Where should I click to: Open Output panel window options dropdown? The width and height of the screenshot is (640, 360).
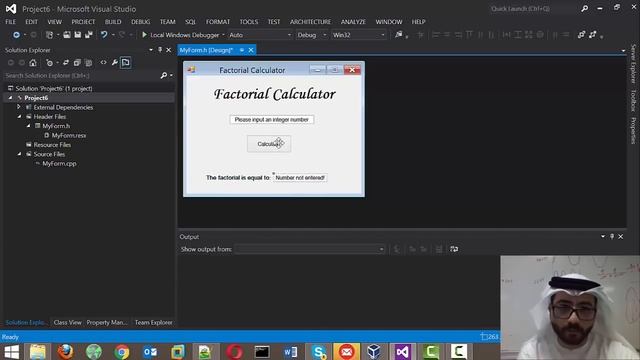coord(603,236)
